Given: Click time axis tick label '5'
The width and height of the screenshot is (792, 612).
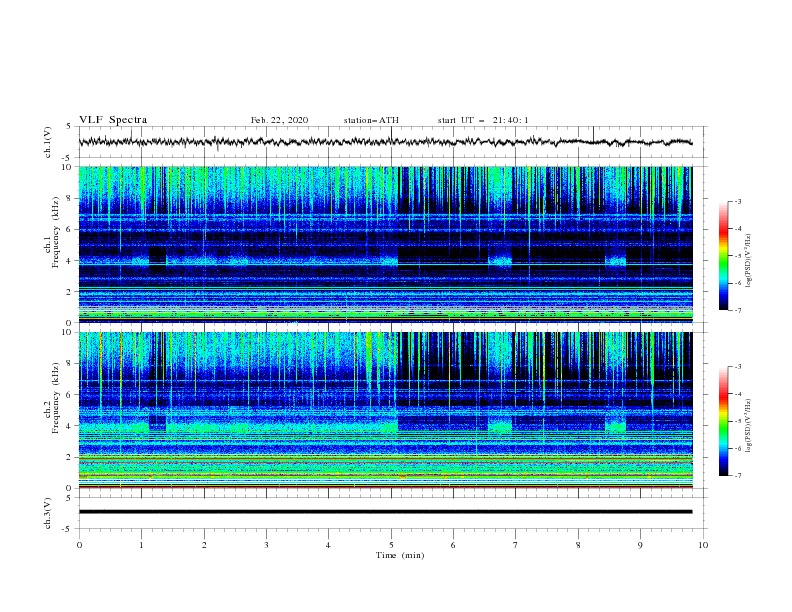Looking at the screenshot, I should tap(391, 545).
